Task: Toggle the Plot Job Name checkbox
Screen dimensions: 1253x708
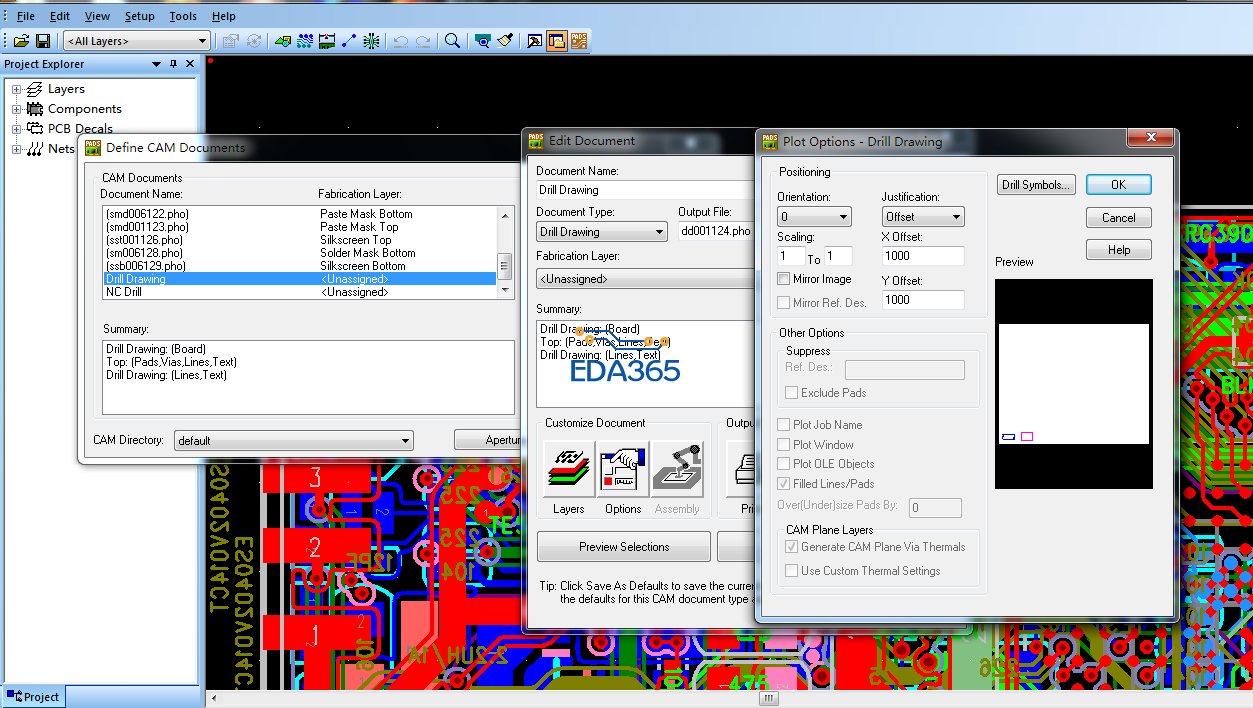Action: coord(785,425)
